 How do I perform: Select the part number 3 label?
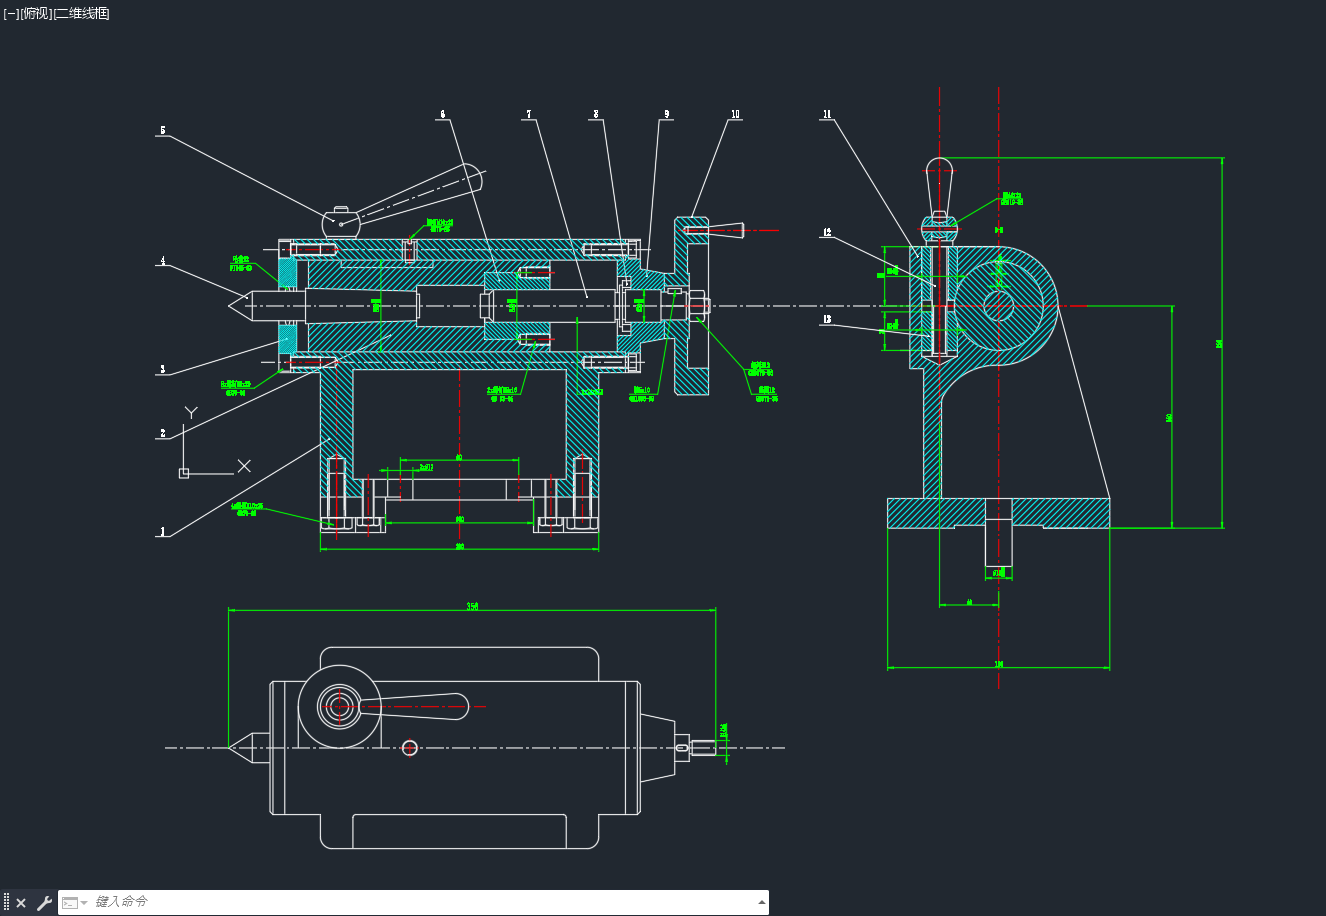[162, 369]
